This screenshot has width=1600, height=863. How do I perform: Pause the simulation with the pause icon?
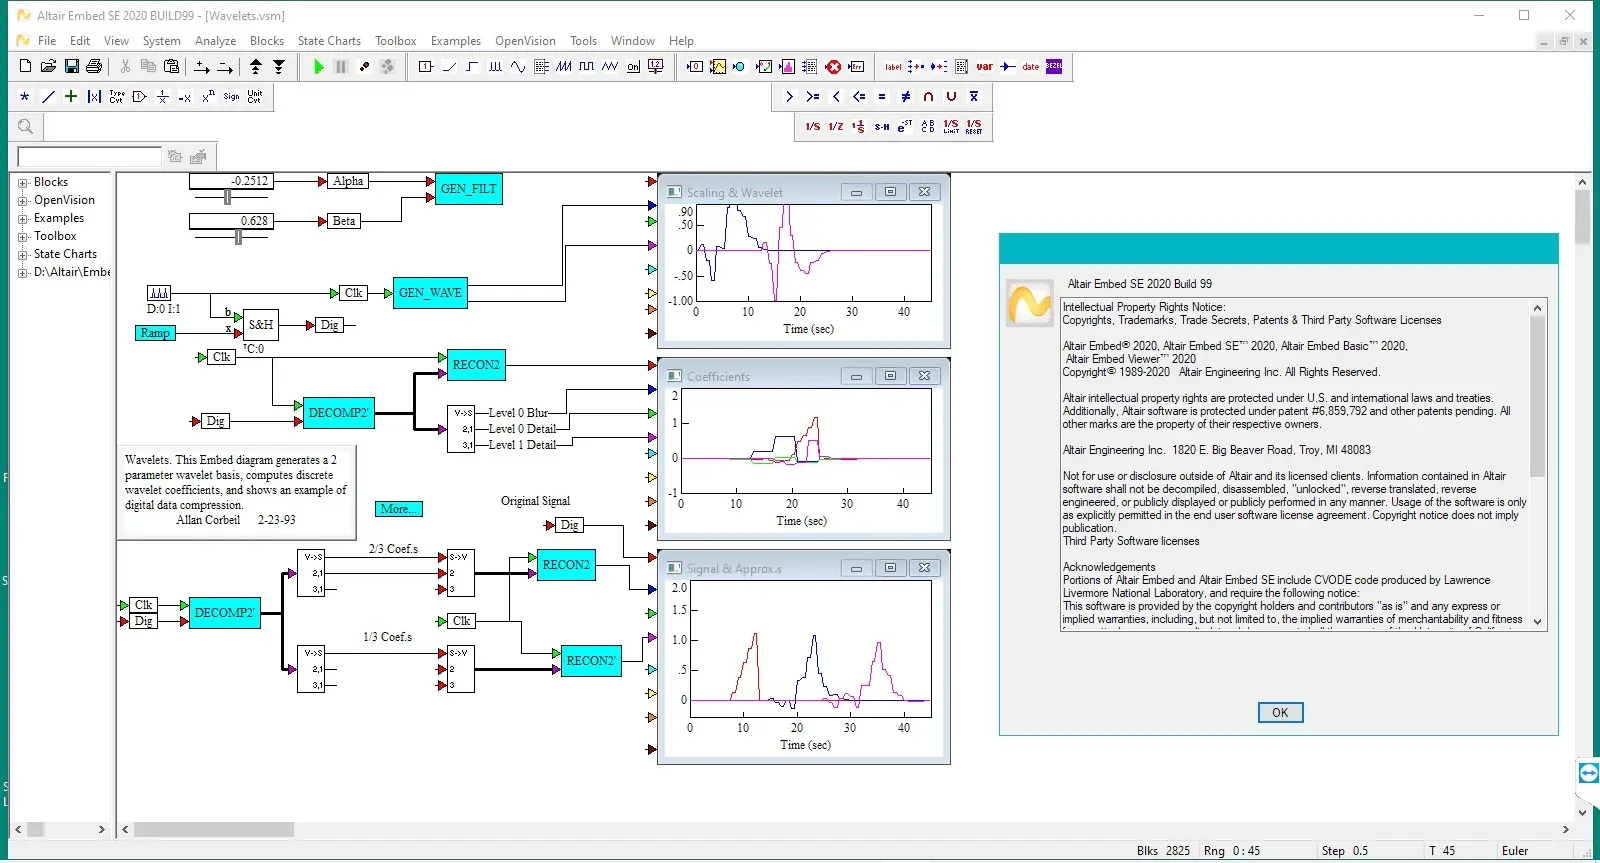(x=341, y=67)
